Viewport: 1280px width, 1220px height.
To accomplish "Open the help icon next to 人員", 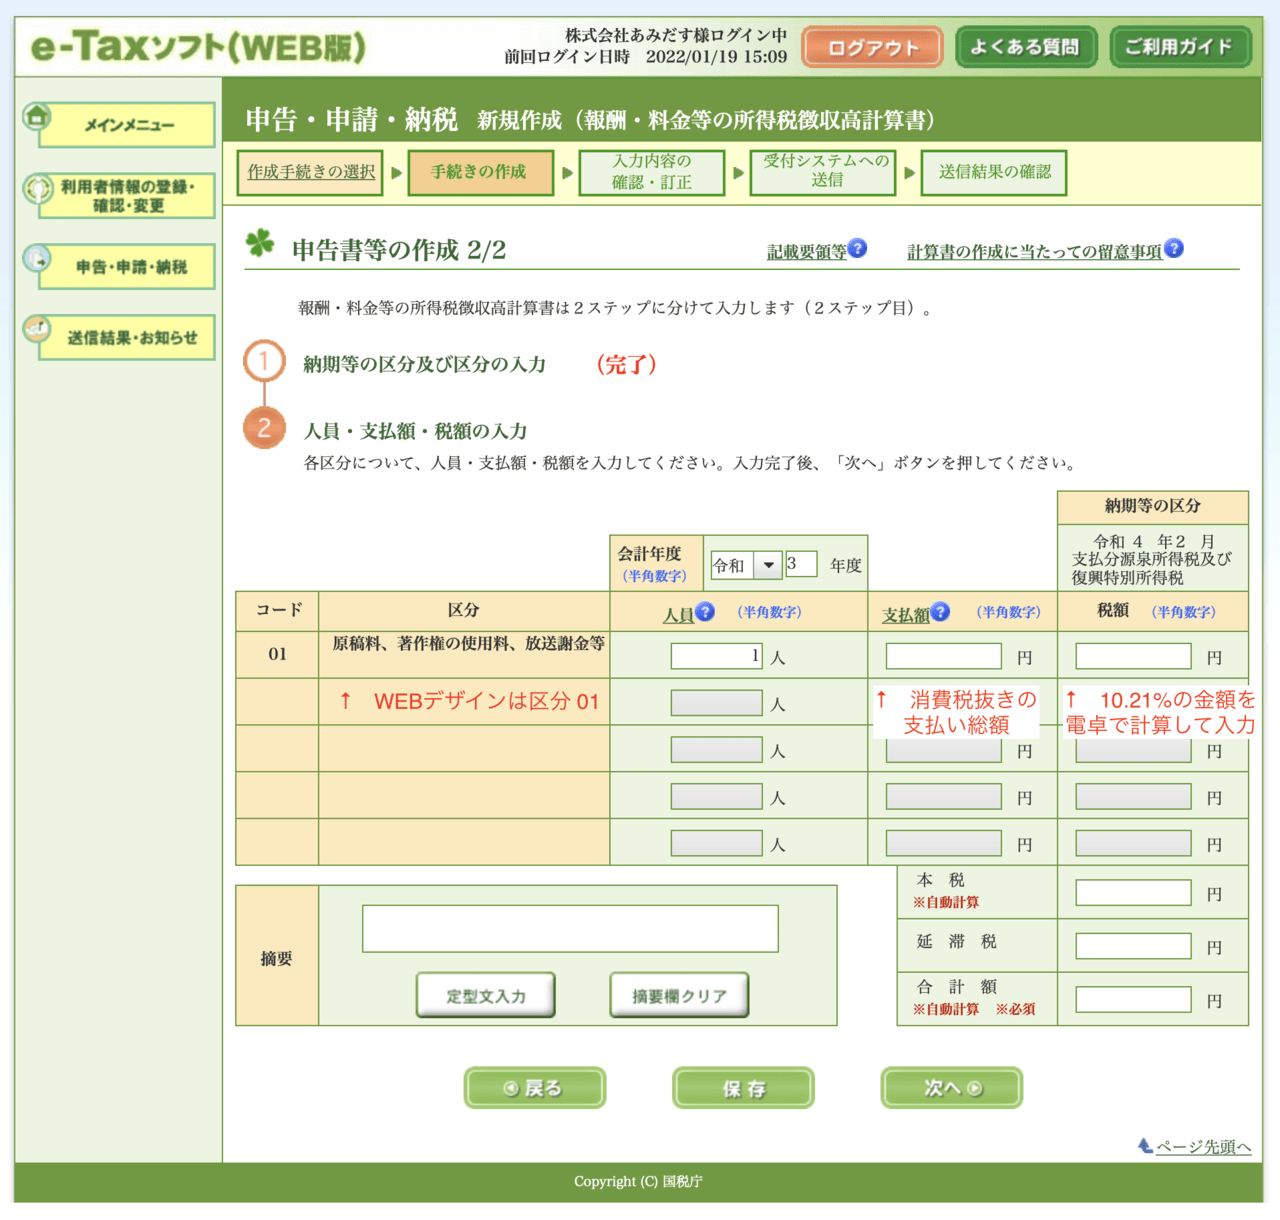I will pyautogui.click(x=704, y=613).
